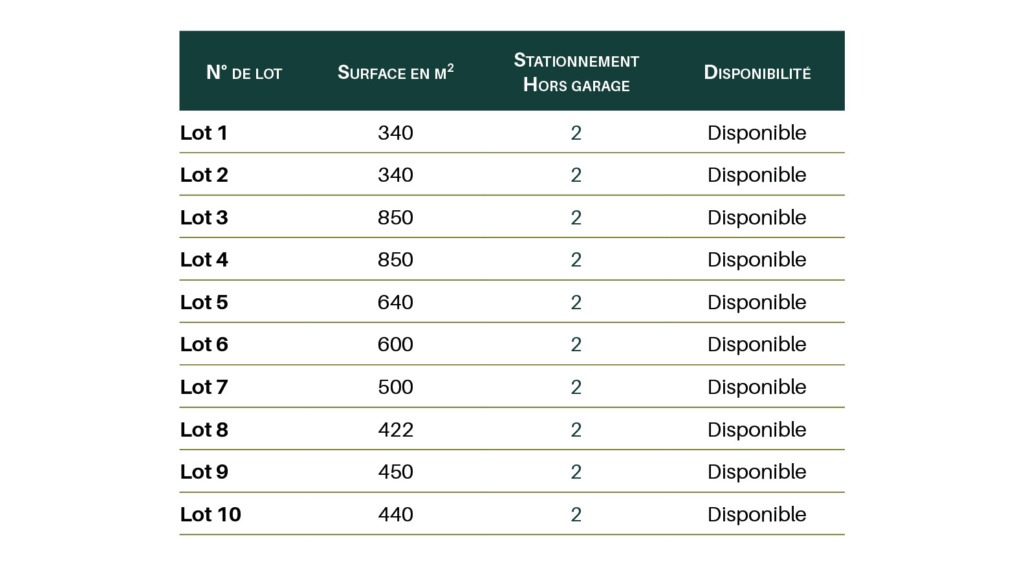
Task: Click the 'Lot 9' row label
Action: coord(204,472)
